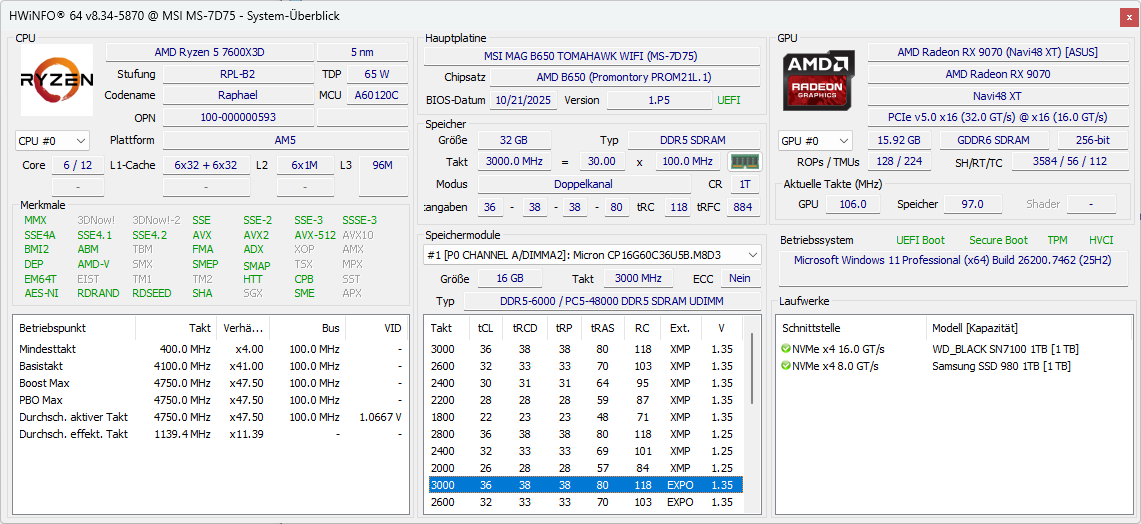This screenshot has height=524, width=1141.
Task: Click the BIOS-Datum 10/21/2025 field
Action: click(523, 100)
